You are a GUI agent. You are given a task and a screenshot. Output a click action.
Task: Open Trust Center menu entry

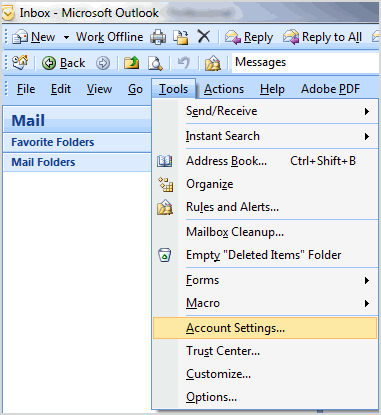click(265, 351)
